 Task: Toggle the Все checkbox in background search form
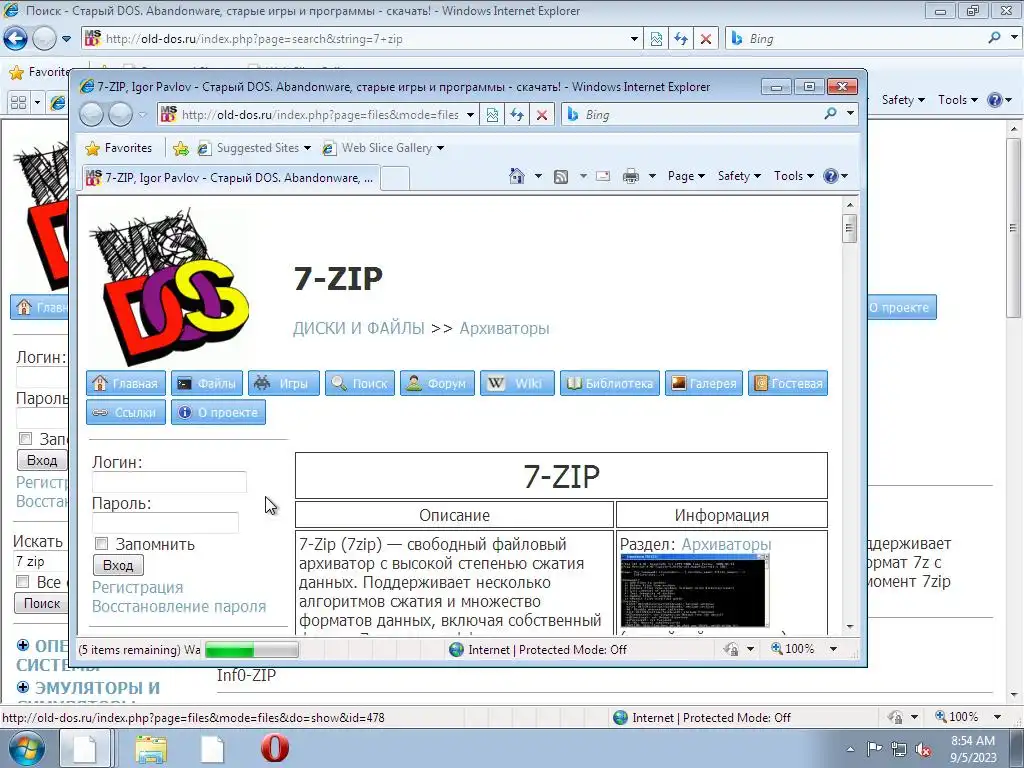[x=23, y=581]
